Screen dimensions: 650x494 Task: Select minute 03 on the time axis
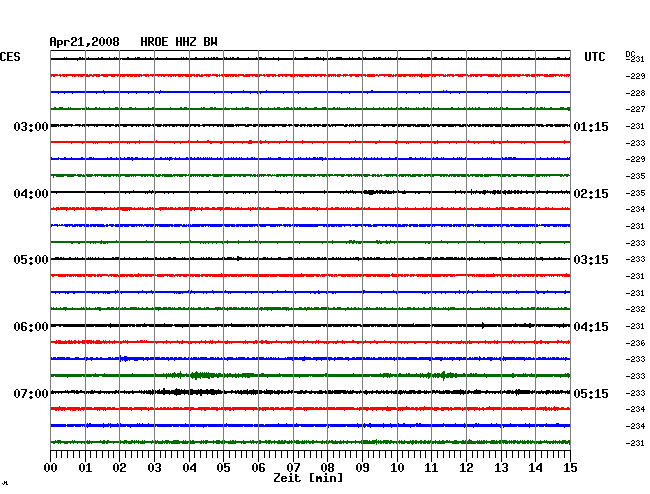coord(154,467)
